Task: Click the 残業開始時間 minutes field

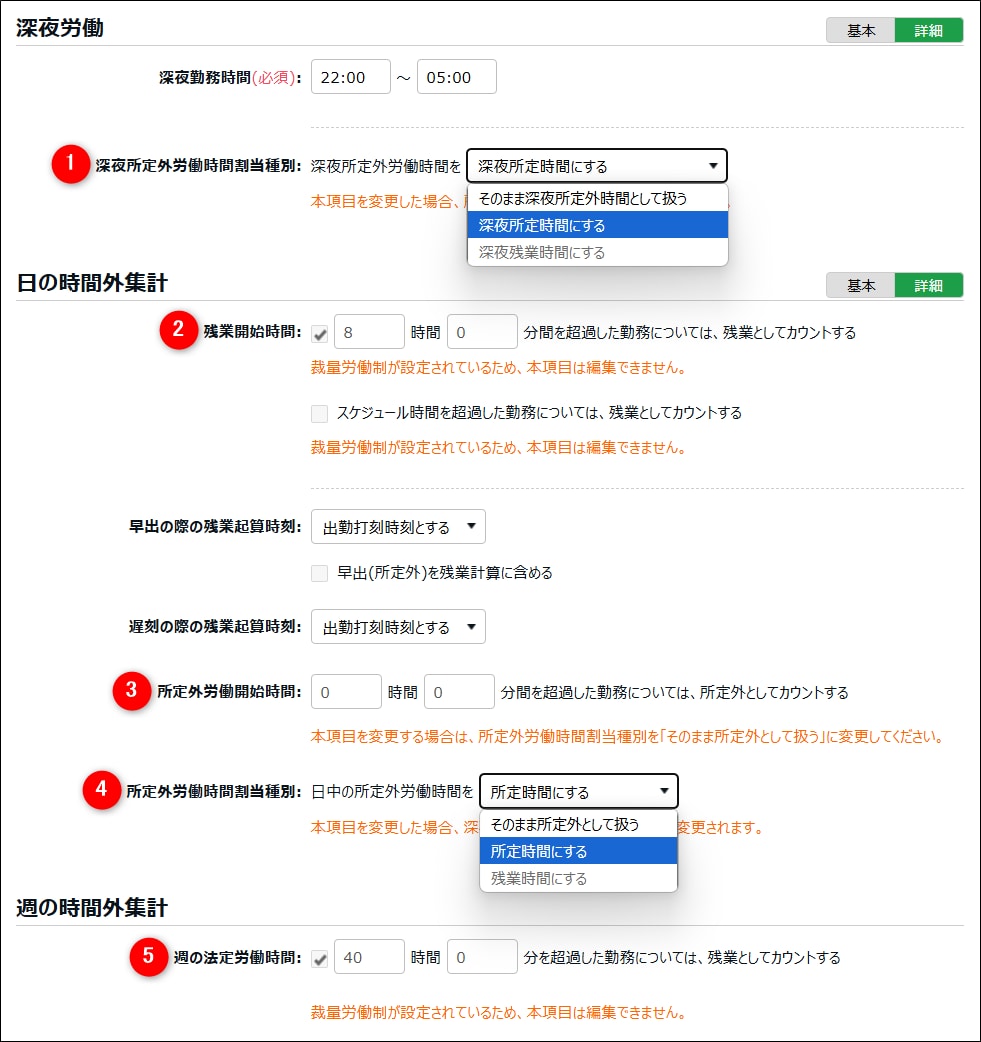Action: click(x=482, y=332)
